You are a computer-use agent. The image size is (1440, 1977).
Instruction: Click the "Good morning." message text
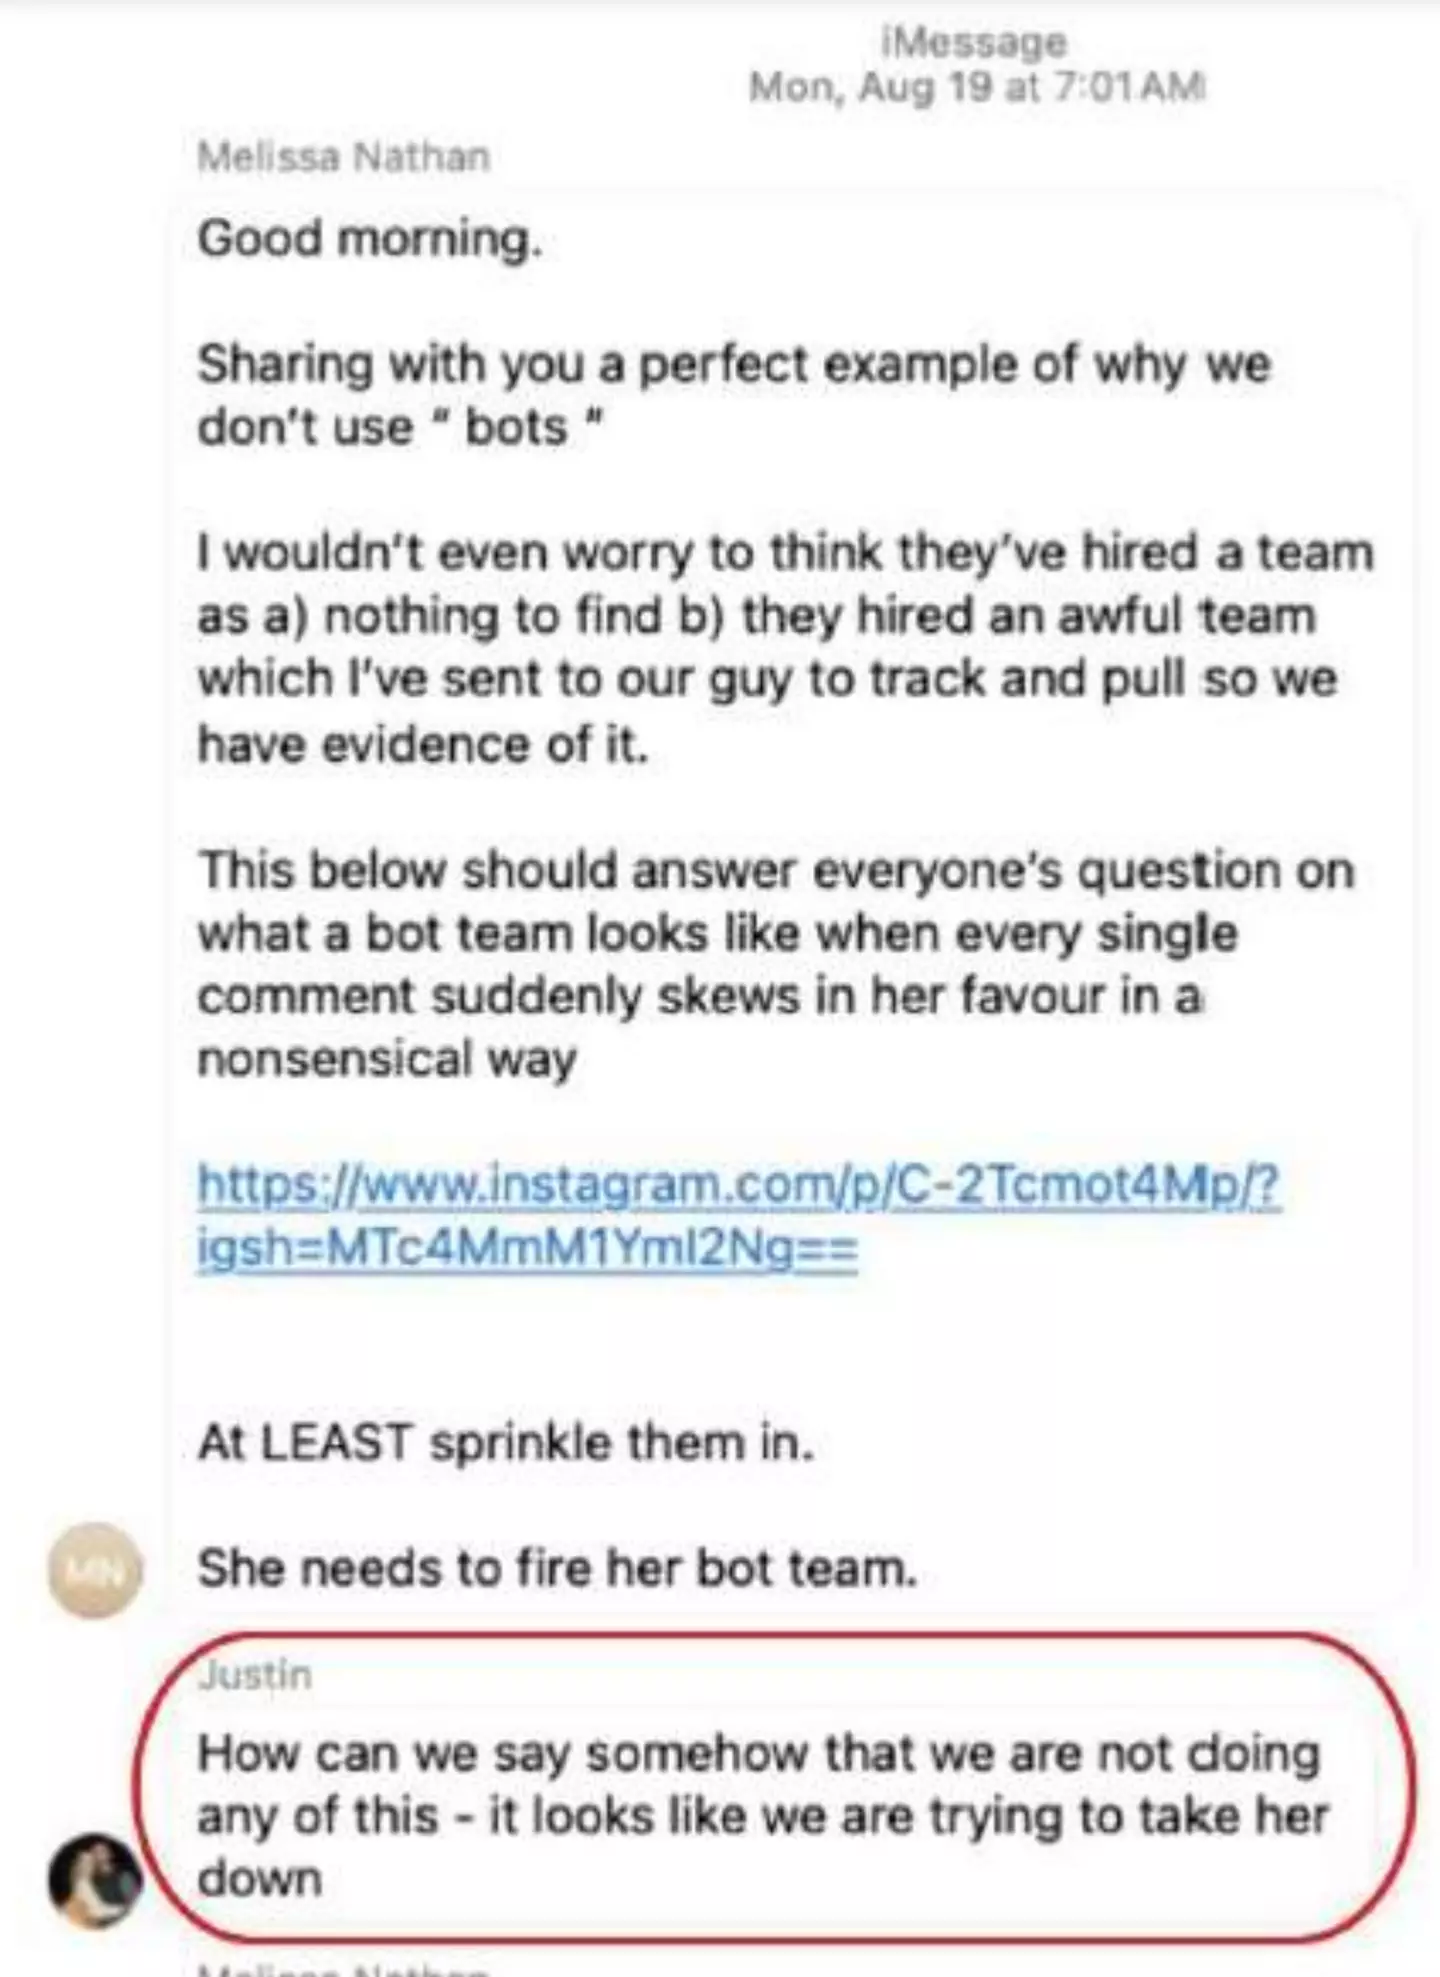click(369, 240)
